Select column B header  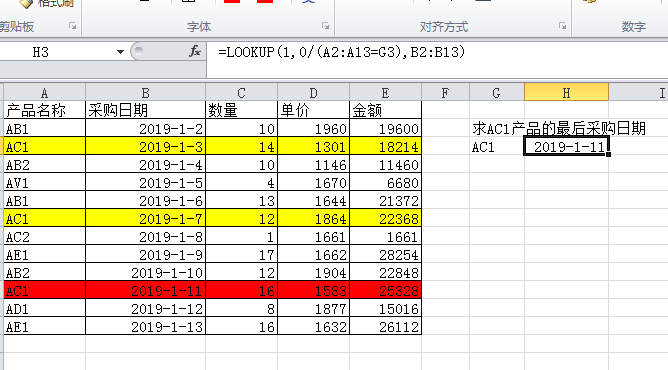[x=145, y=93]
